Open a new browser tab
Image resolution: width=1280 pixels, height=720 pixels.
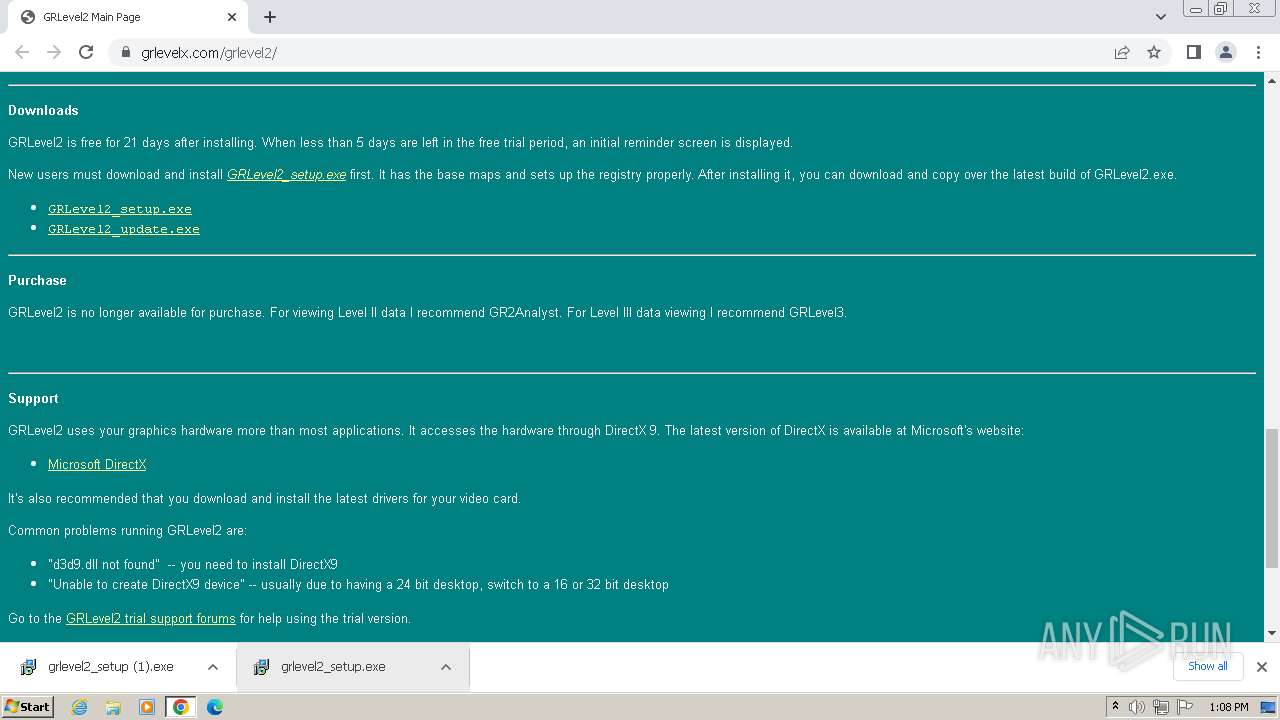coord(270,17)
